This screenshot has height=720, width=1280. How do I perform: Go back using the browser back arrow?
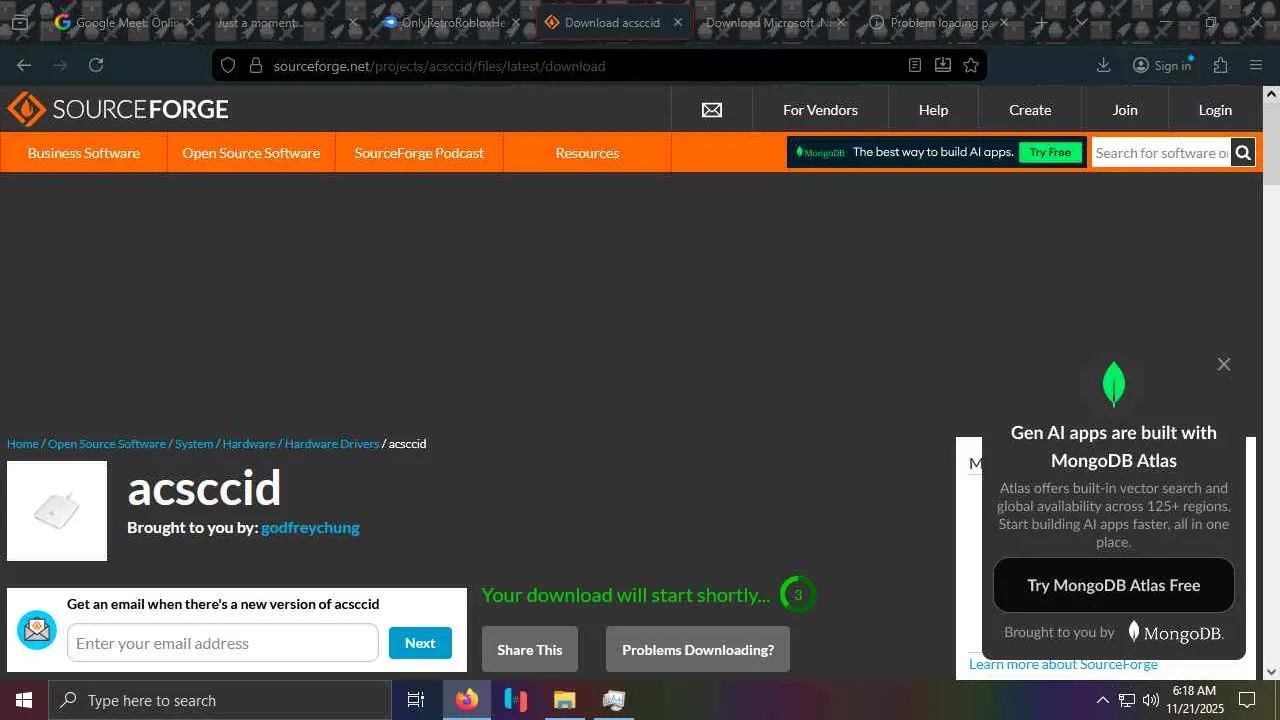(x=24, y=65)
